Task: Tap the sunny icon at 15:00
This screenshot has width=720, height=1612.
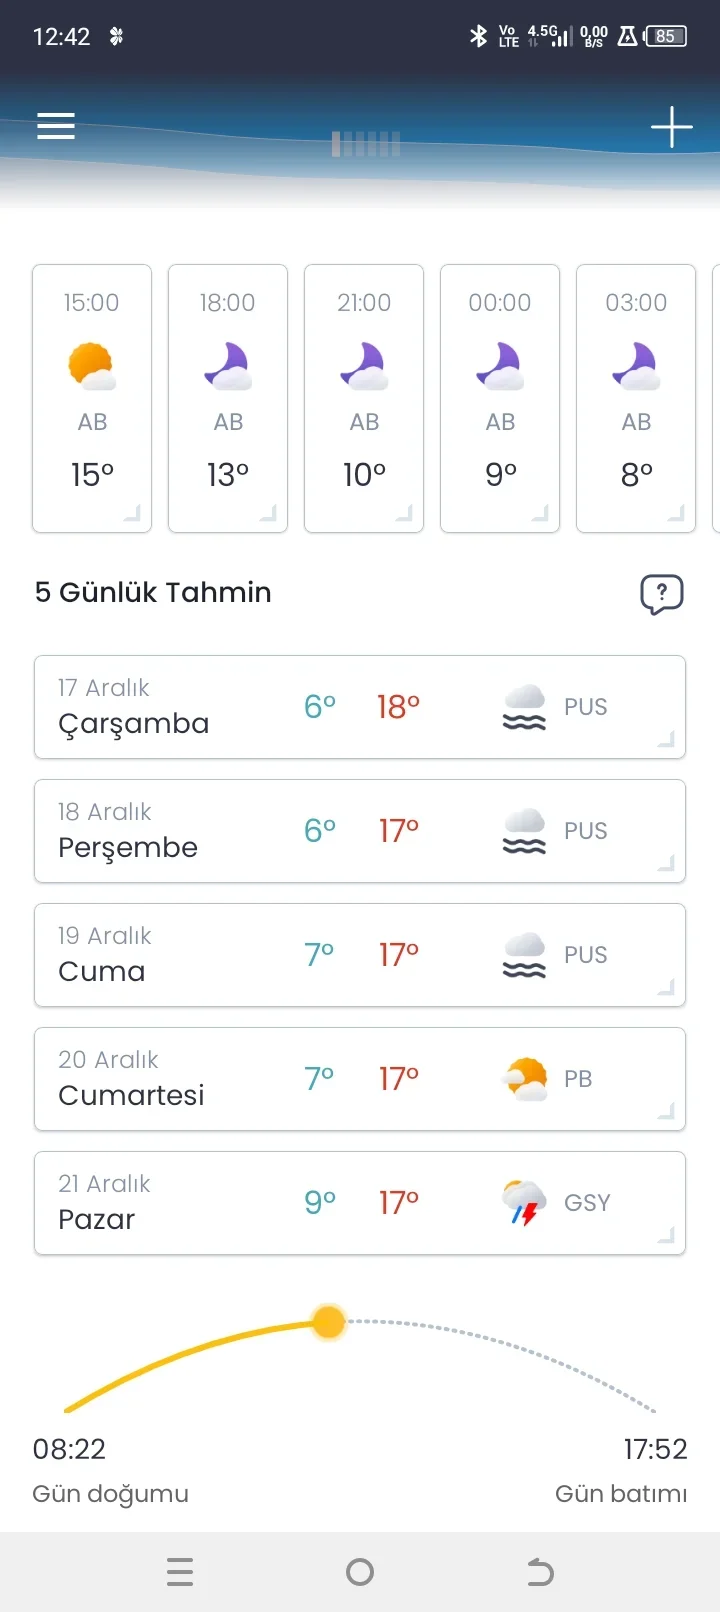Action: click(x=92, y=366)
